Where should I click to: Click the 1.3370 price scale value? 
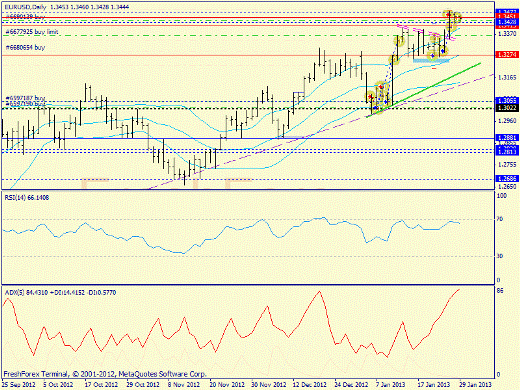click(507, 34)
